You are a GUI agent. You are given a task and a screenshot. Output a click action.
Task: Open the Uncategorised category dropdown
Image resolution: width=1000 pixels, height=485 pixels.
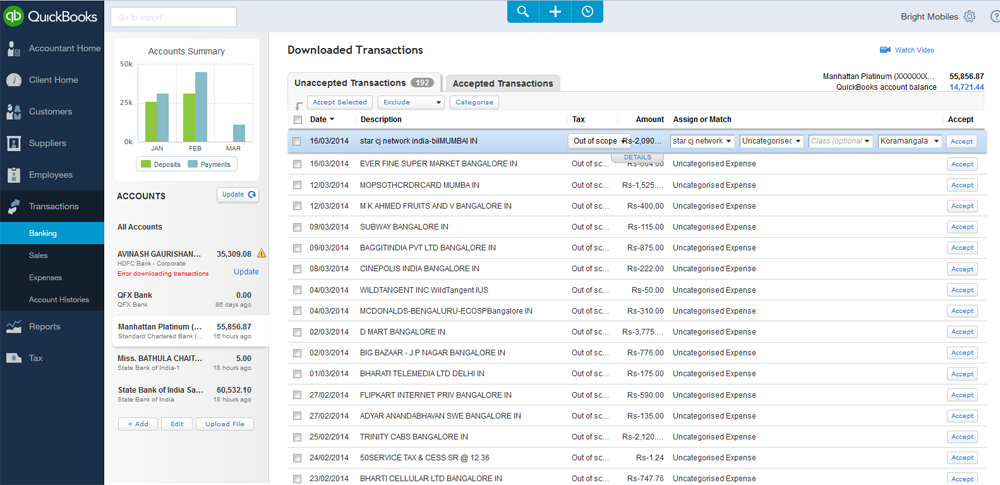coord(772,141)
